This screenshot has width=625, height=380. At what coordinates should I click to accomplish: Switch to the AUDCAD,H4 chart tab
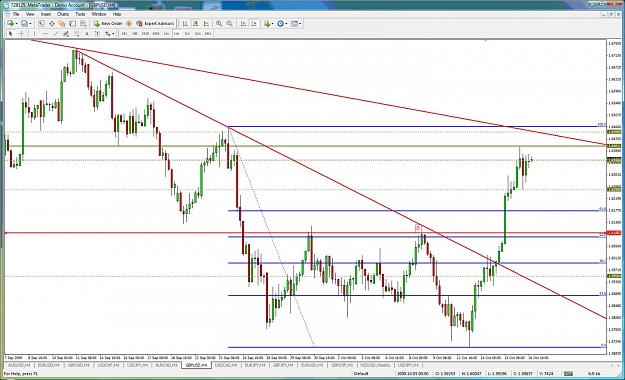(x=166, y=365)
